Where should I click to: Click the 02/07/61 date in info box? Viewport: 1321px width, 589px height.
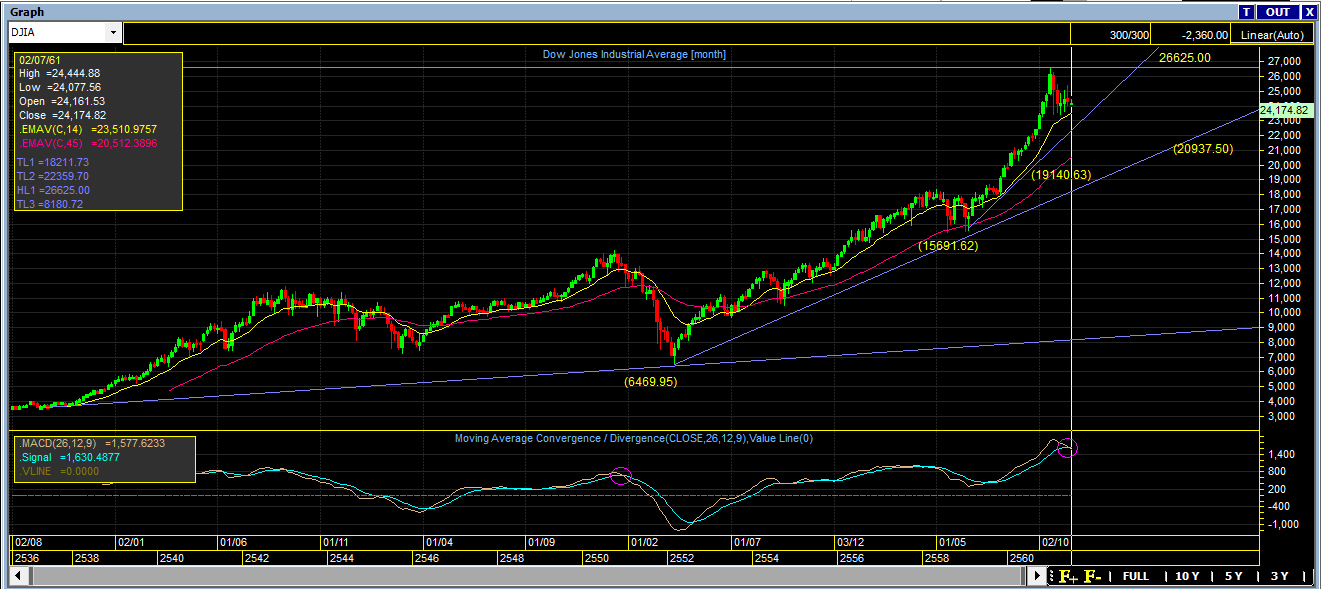coord(40,60)
